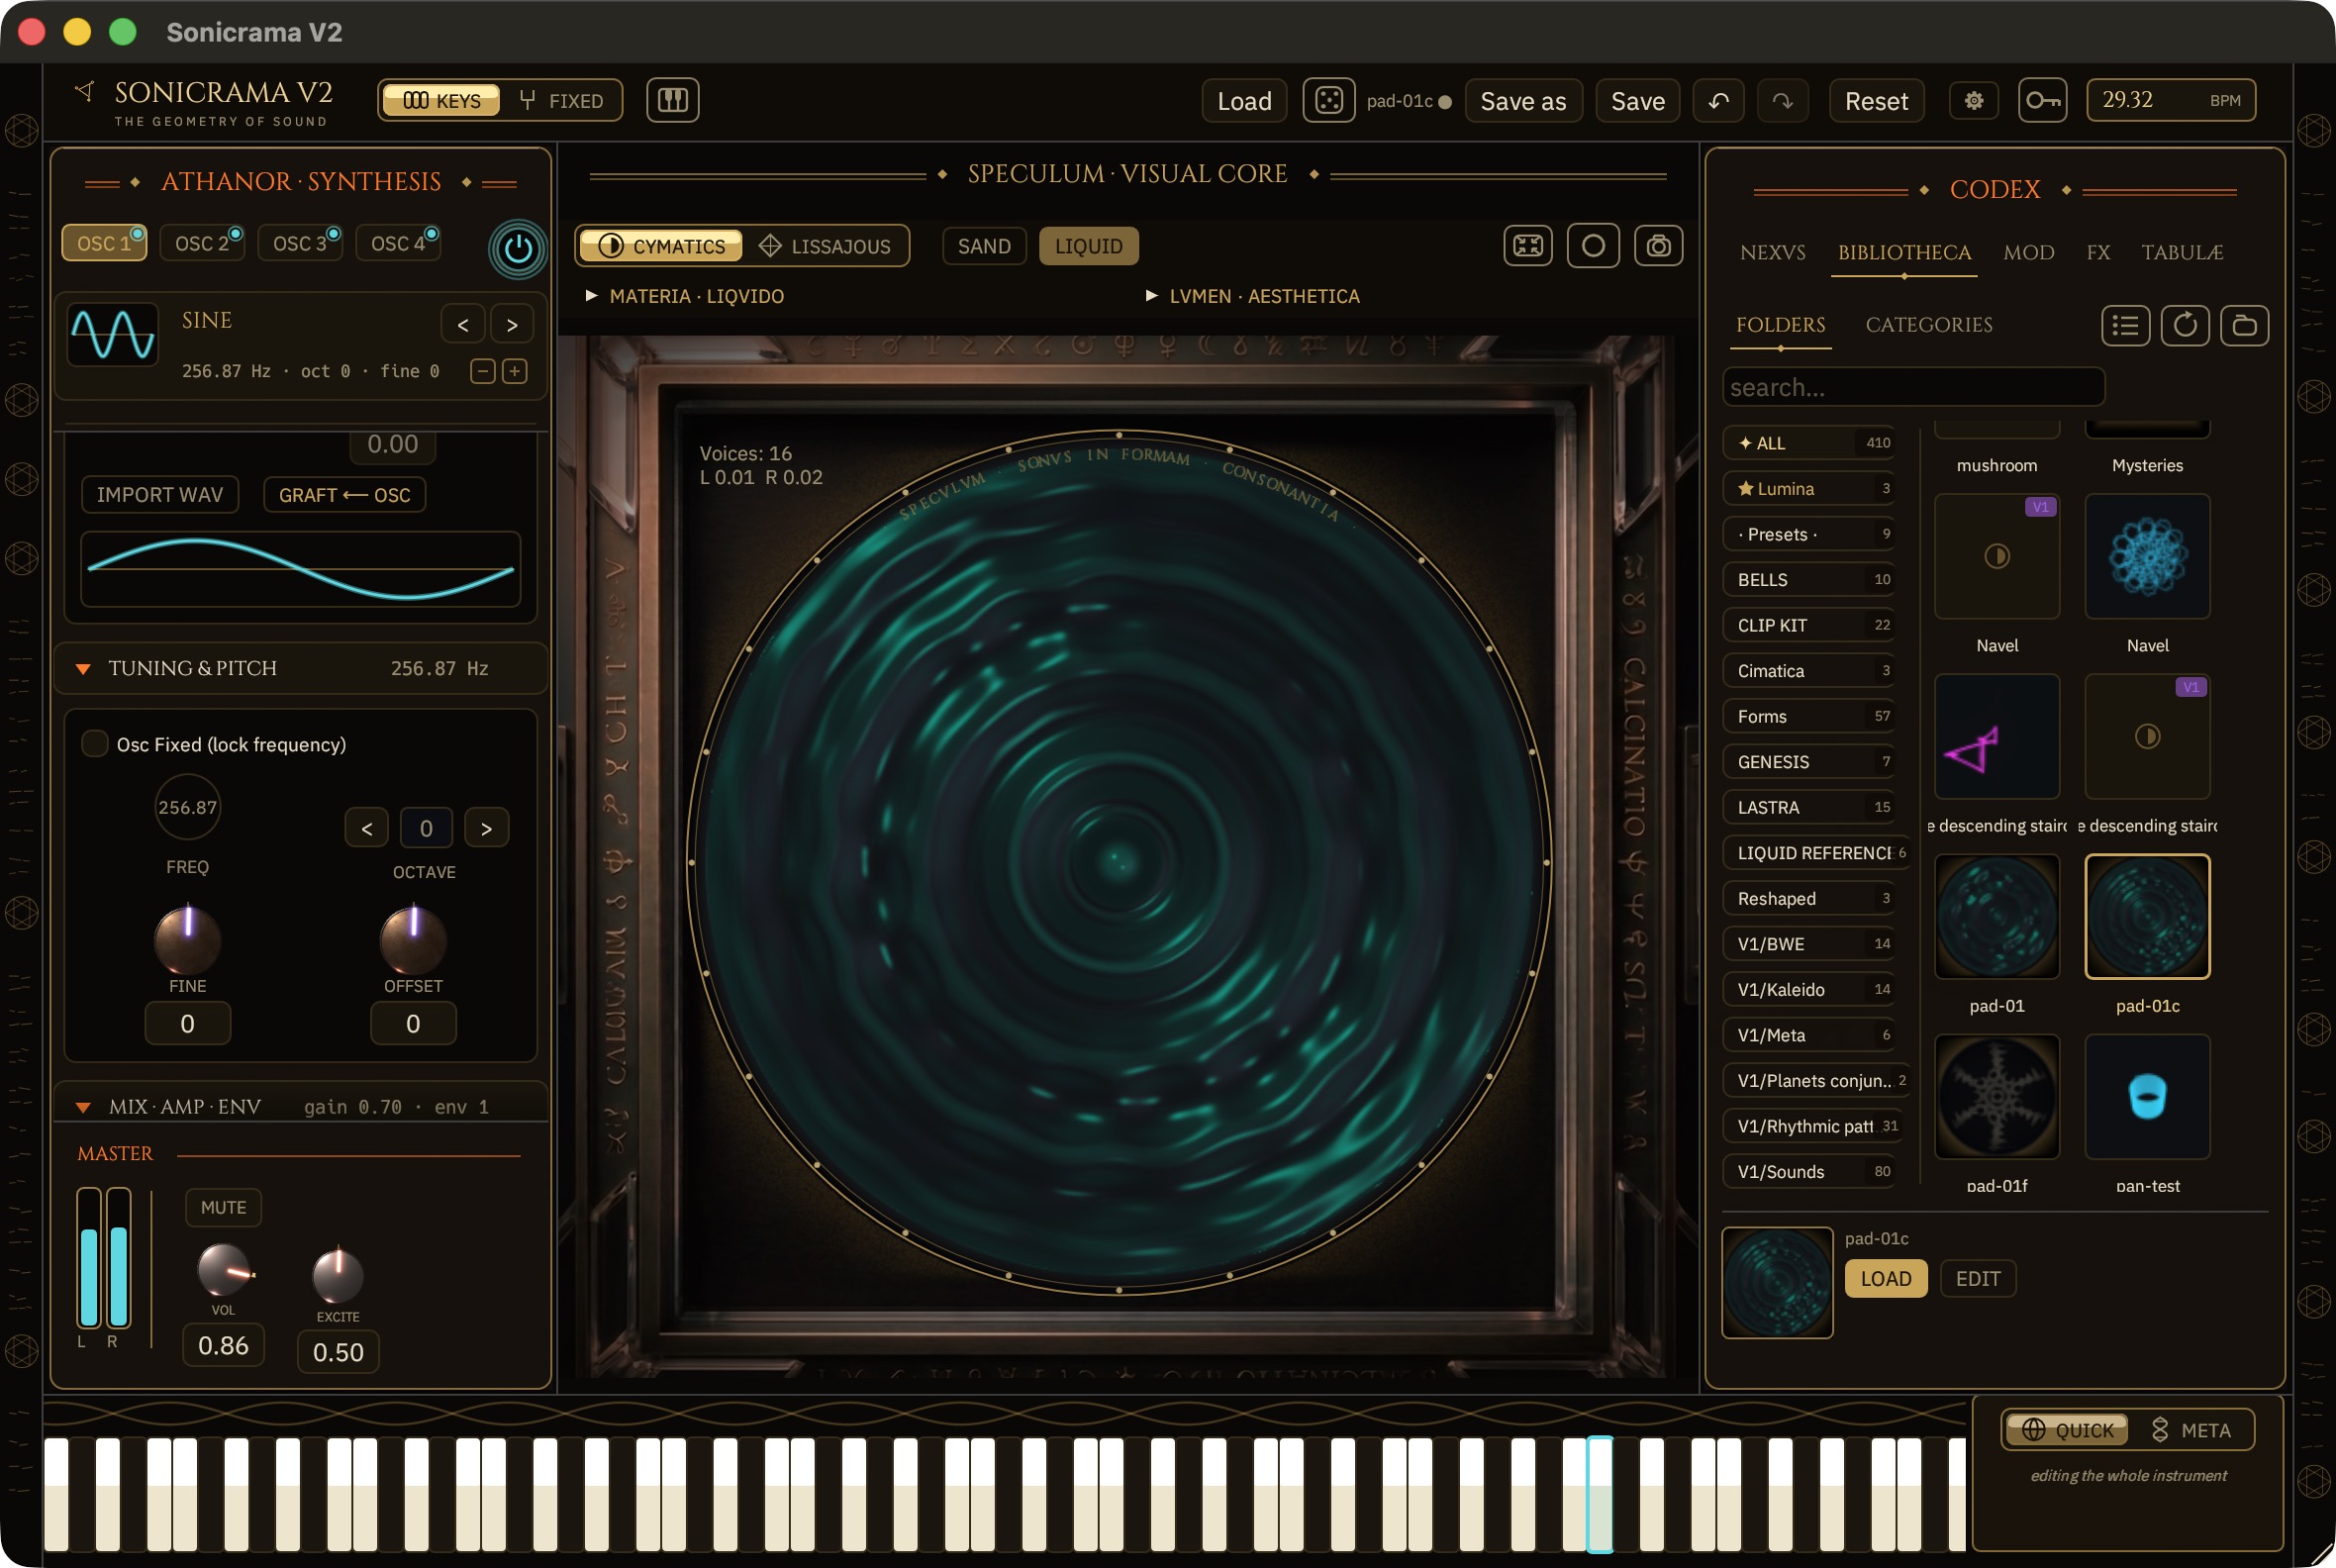Open the piano keyboard panel icon
This screenshot has width=2336, height=1568.
click(x=672, y=100)
